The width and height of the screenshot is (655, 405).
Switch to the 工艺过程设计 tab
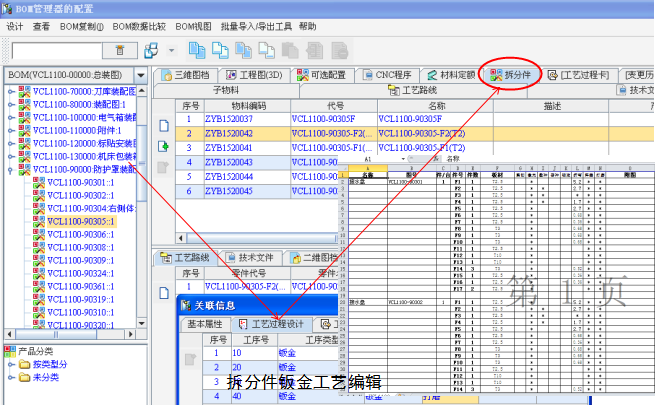[271, 324]
